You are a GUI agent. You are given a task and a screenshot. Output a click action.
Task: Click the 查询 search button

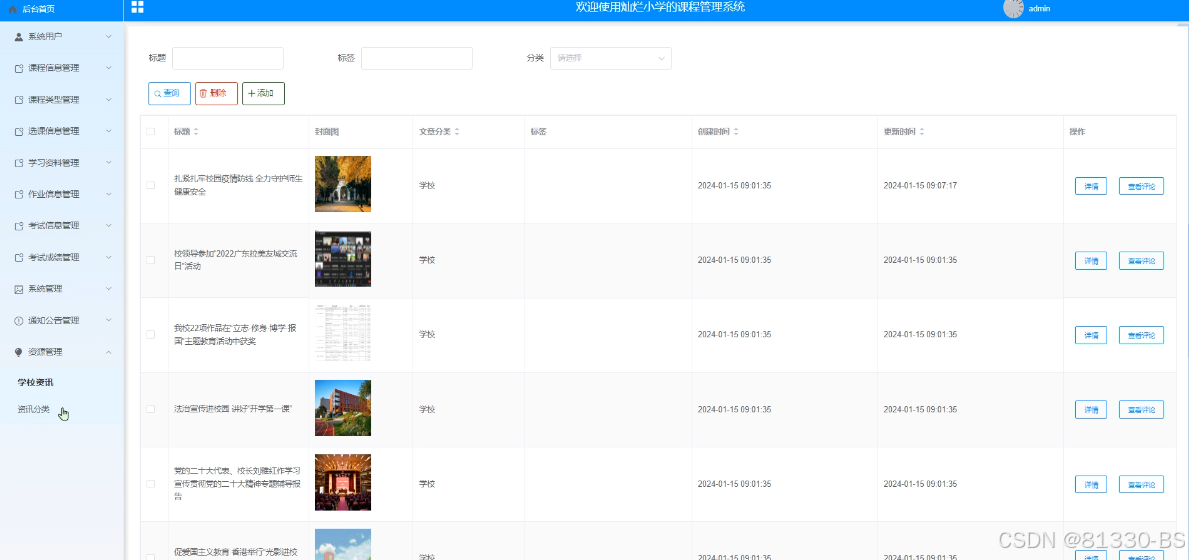coord(169,93)
